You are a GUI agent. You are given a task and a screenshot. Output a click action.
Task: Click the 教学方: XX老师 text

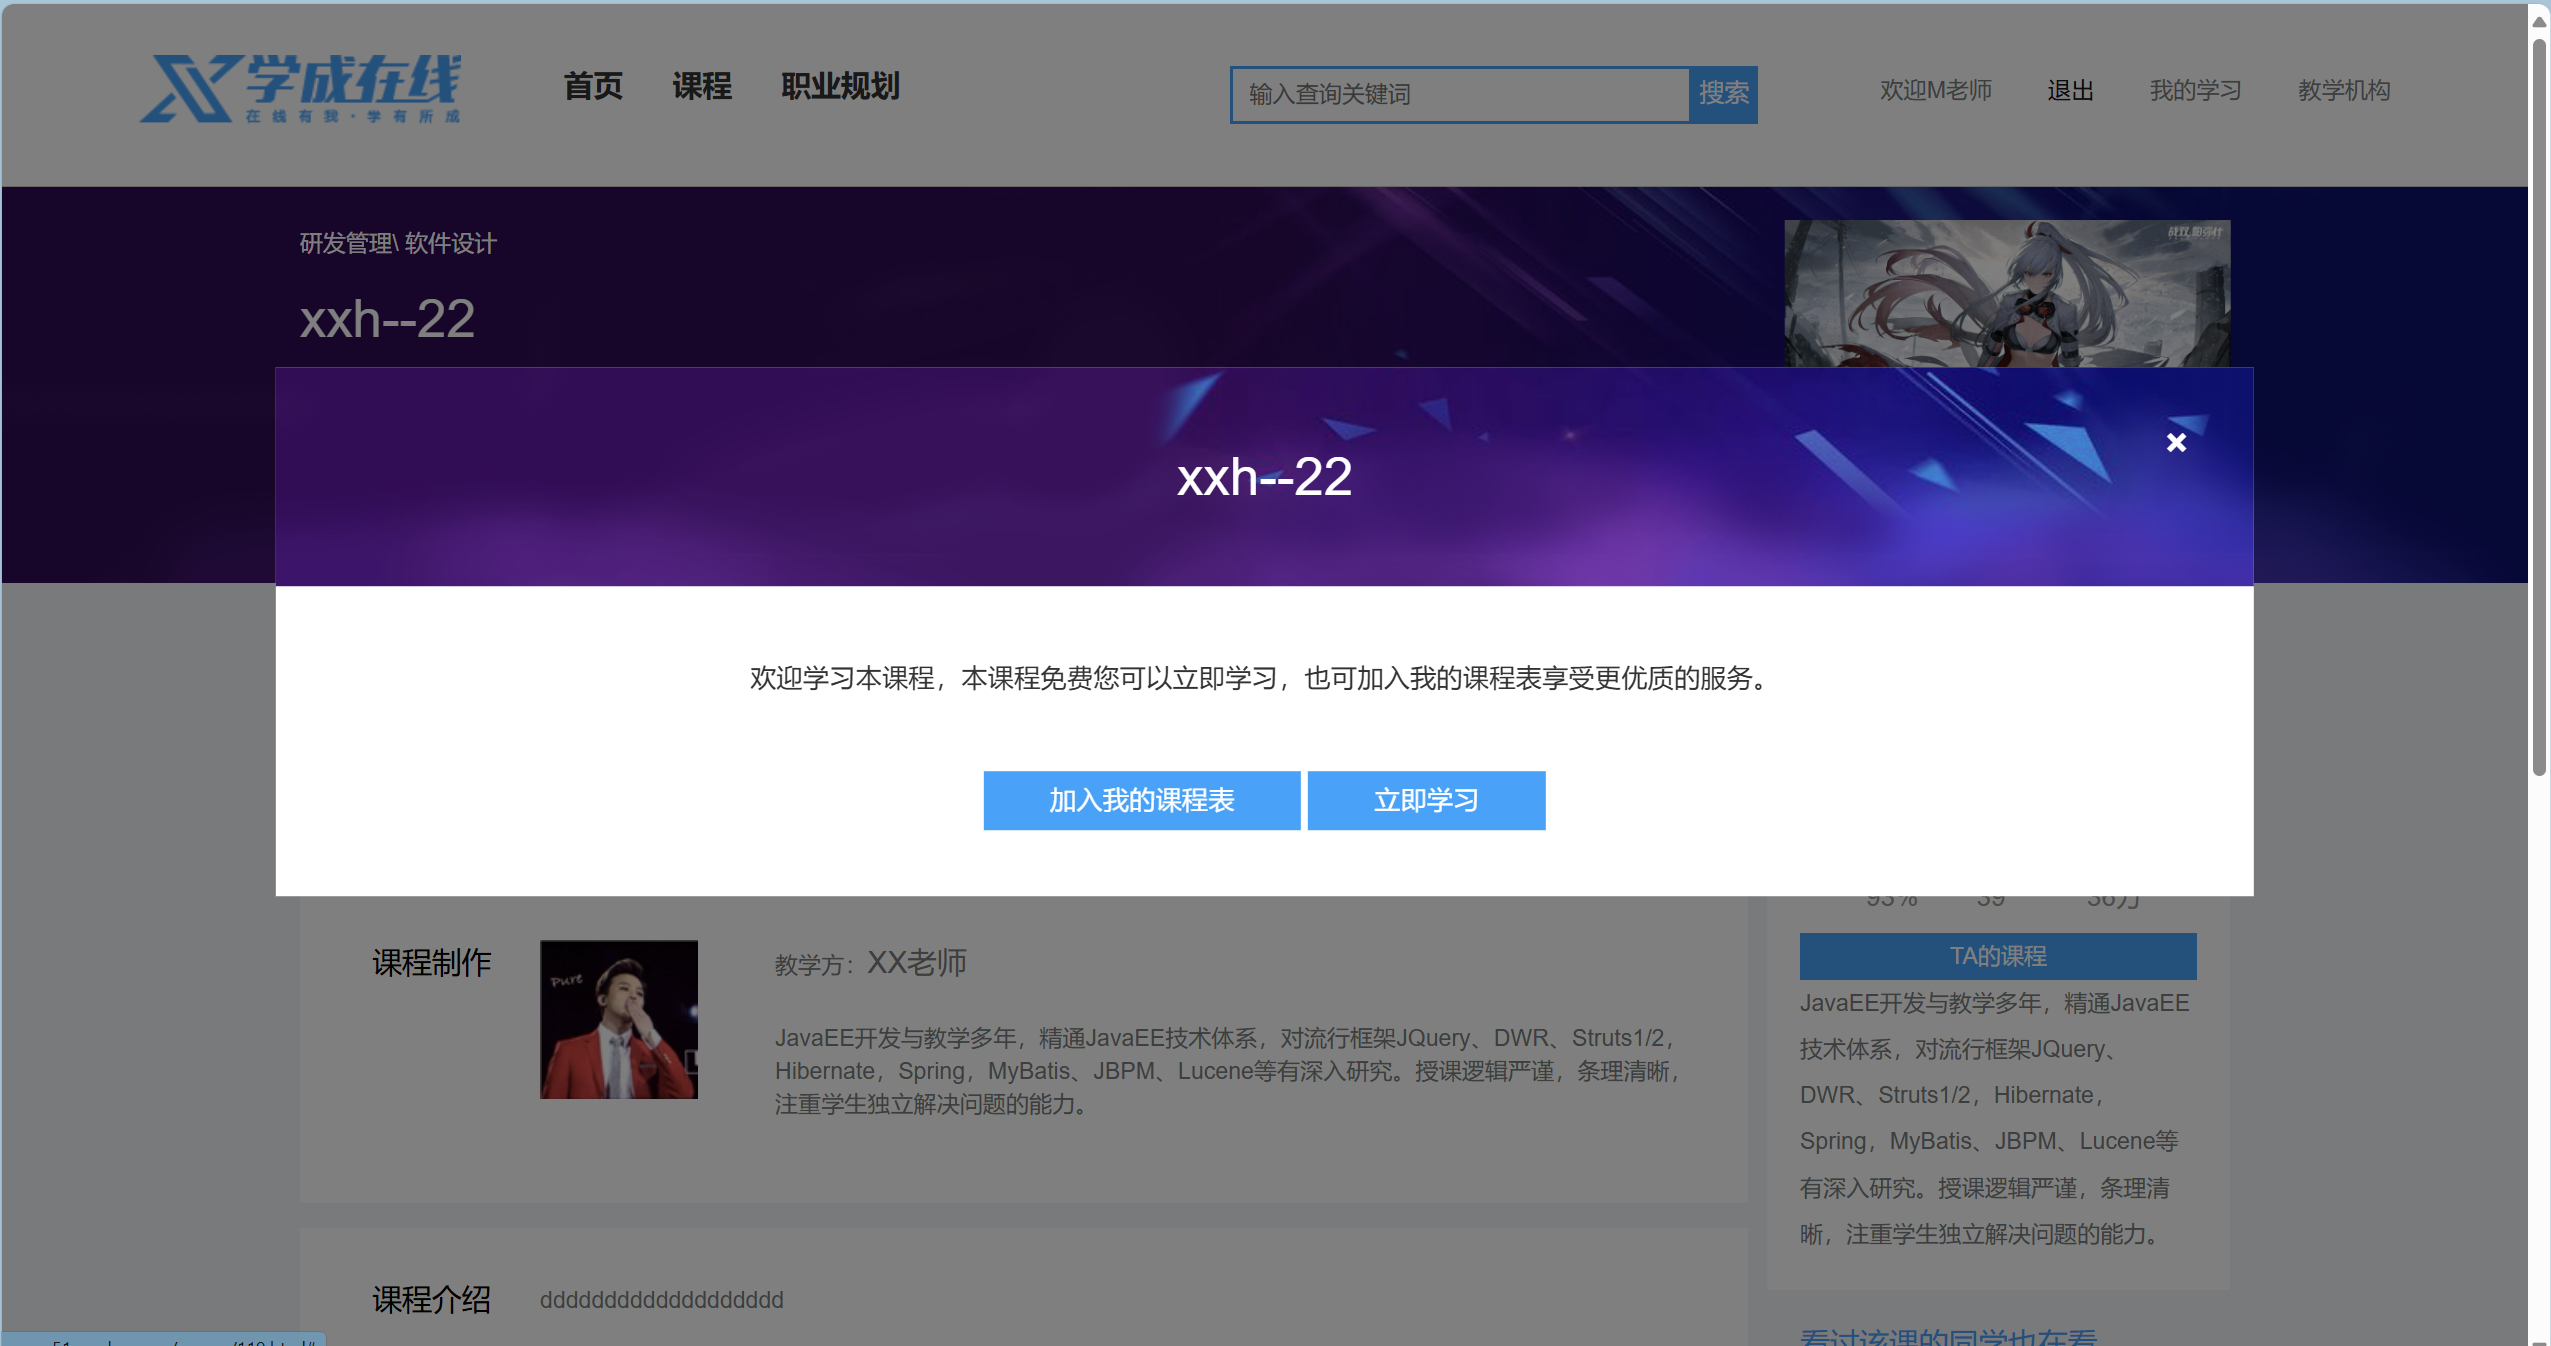pos(870,963)
